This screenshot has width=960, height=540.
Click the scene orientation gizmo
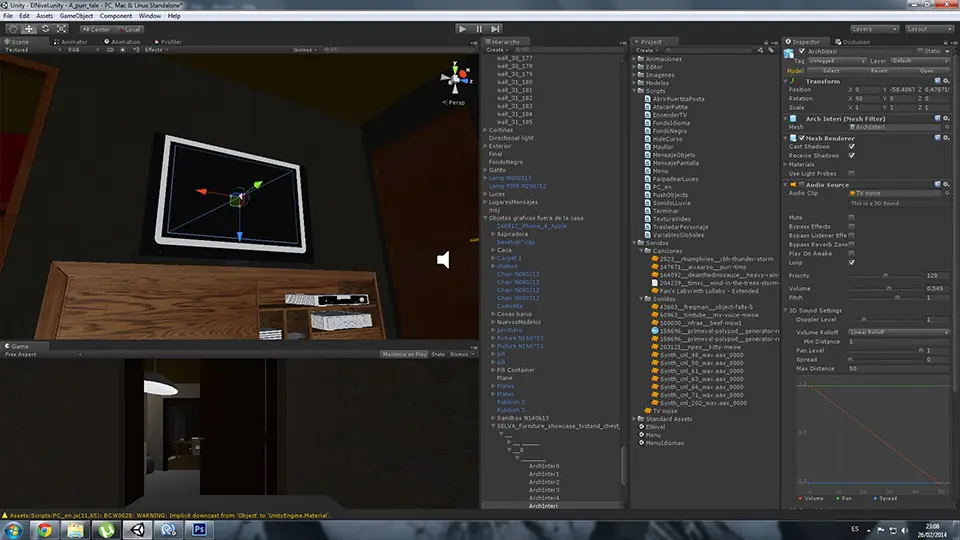click(x=456, y=77)
